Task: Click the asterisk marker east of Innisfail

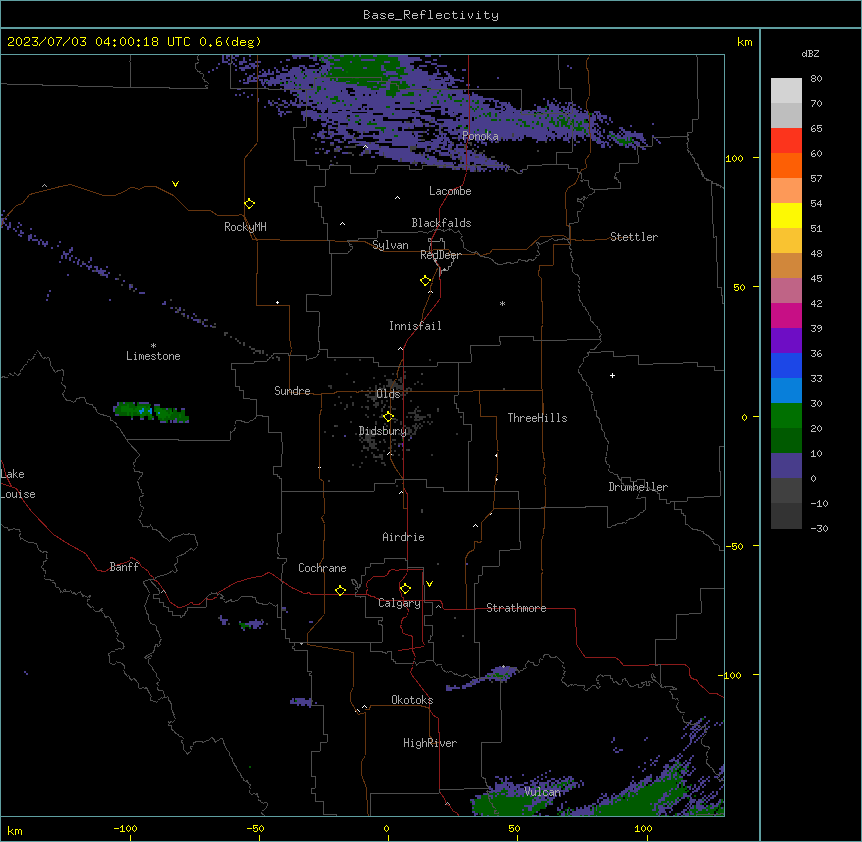Action: point(502,303)
